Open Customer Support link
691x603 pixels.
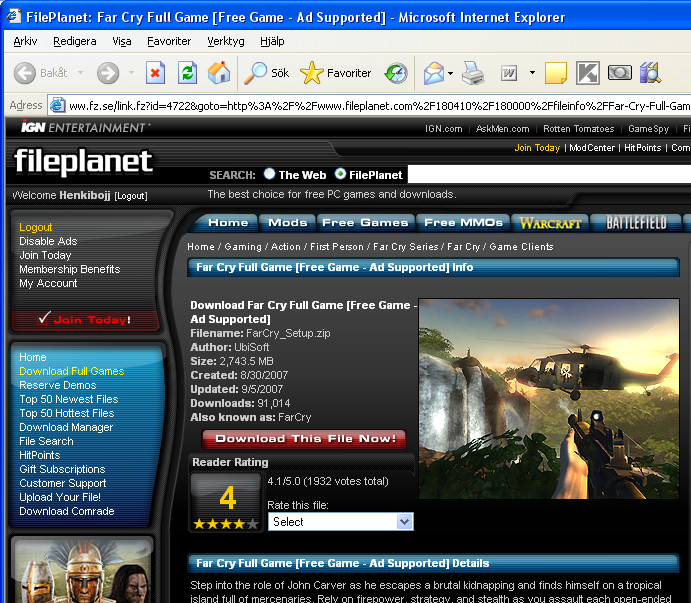pos(63,483)
